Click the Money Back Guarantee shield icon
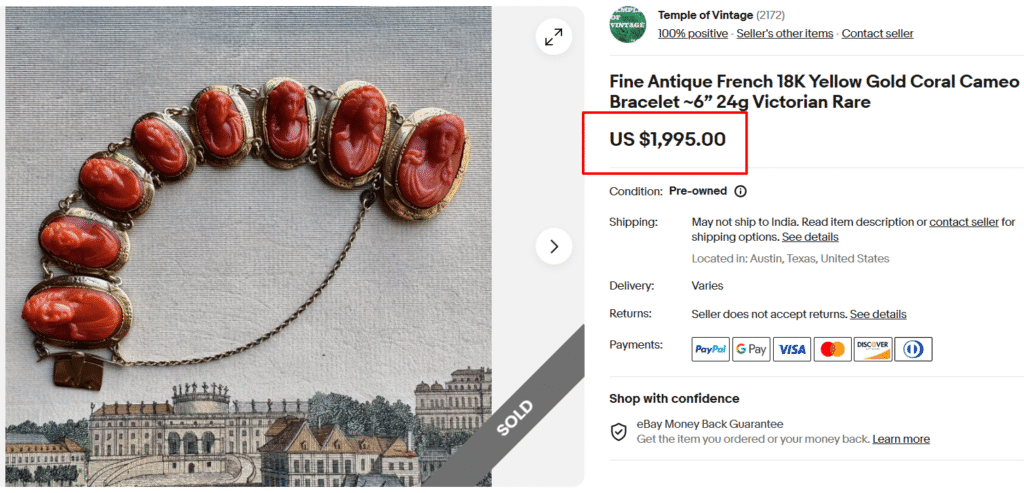Viewport: 1024px width, 493px height. tap(618, 432)
